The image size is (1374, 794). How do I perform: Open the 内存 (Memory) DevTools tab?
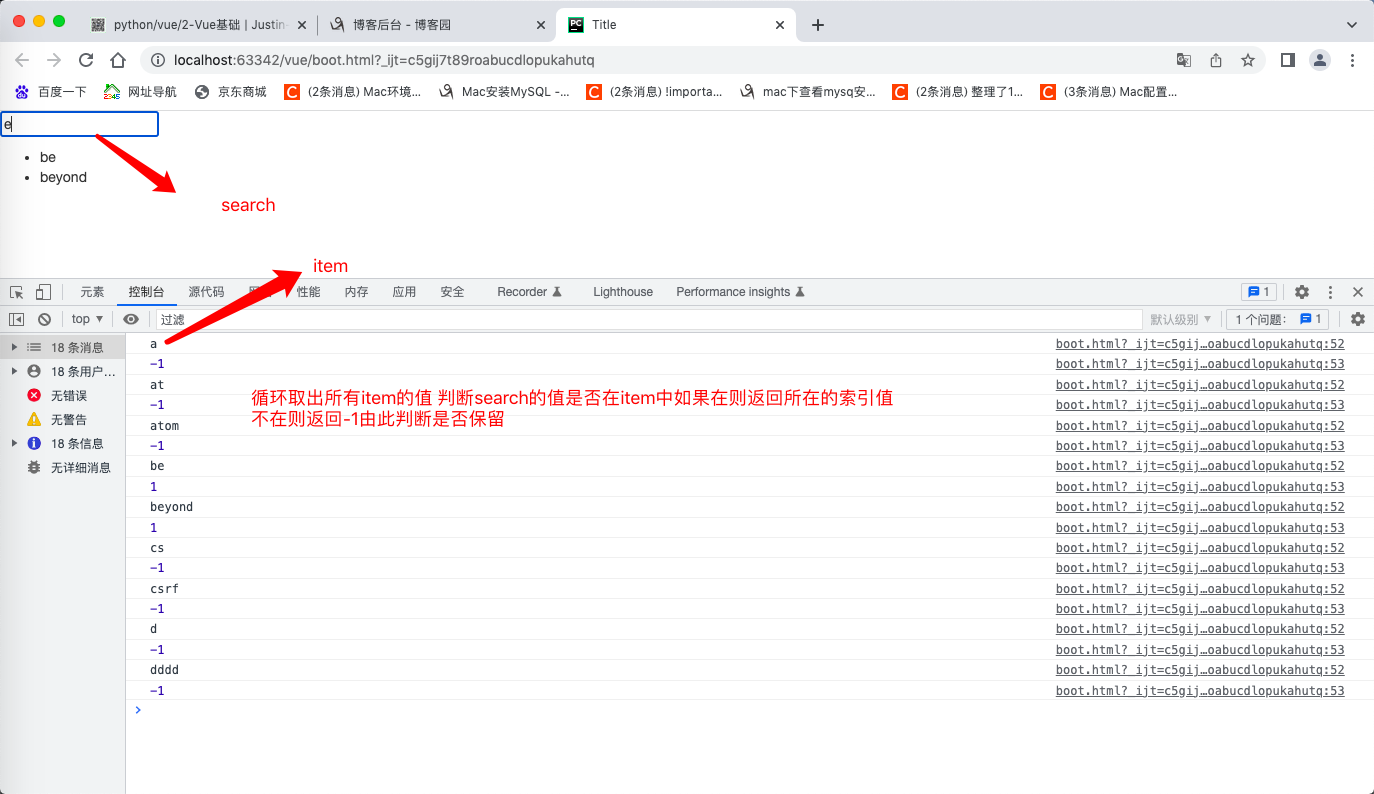coord(356,292)
